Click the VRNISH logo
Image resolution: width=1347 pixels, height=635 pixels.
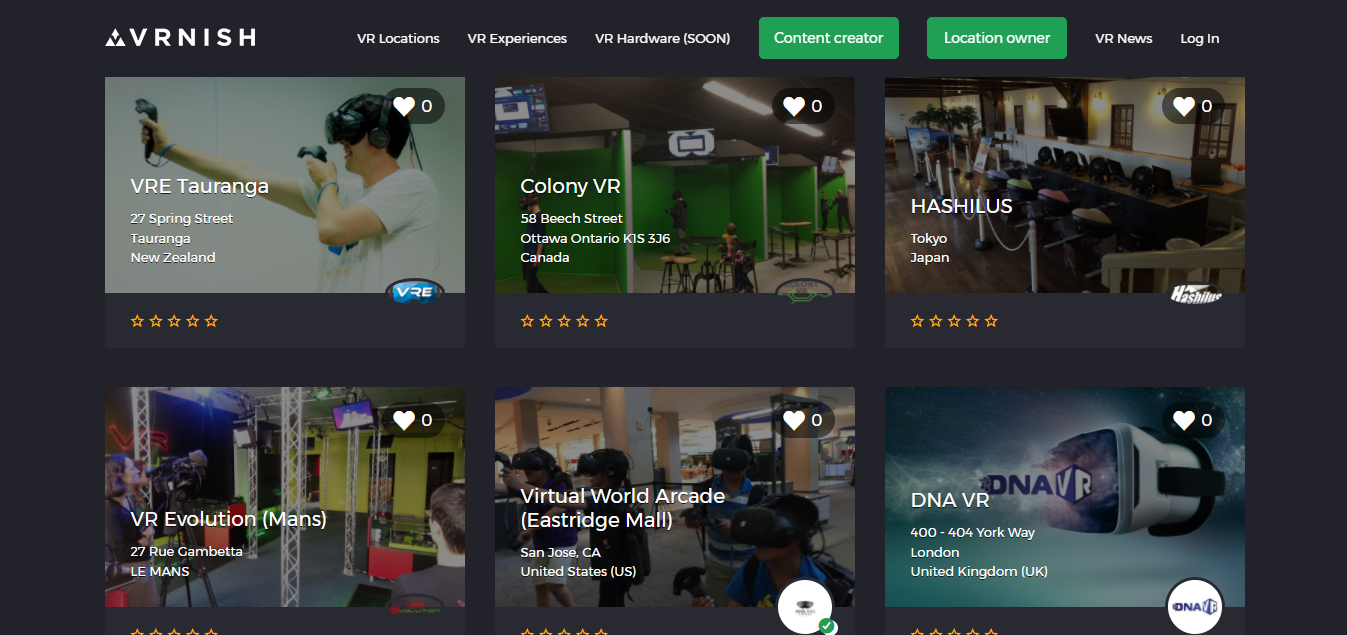(x=180, y=38)
